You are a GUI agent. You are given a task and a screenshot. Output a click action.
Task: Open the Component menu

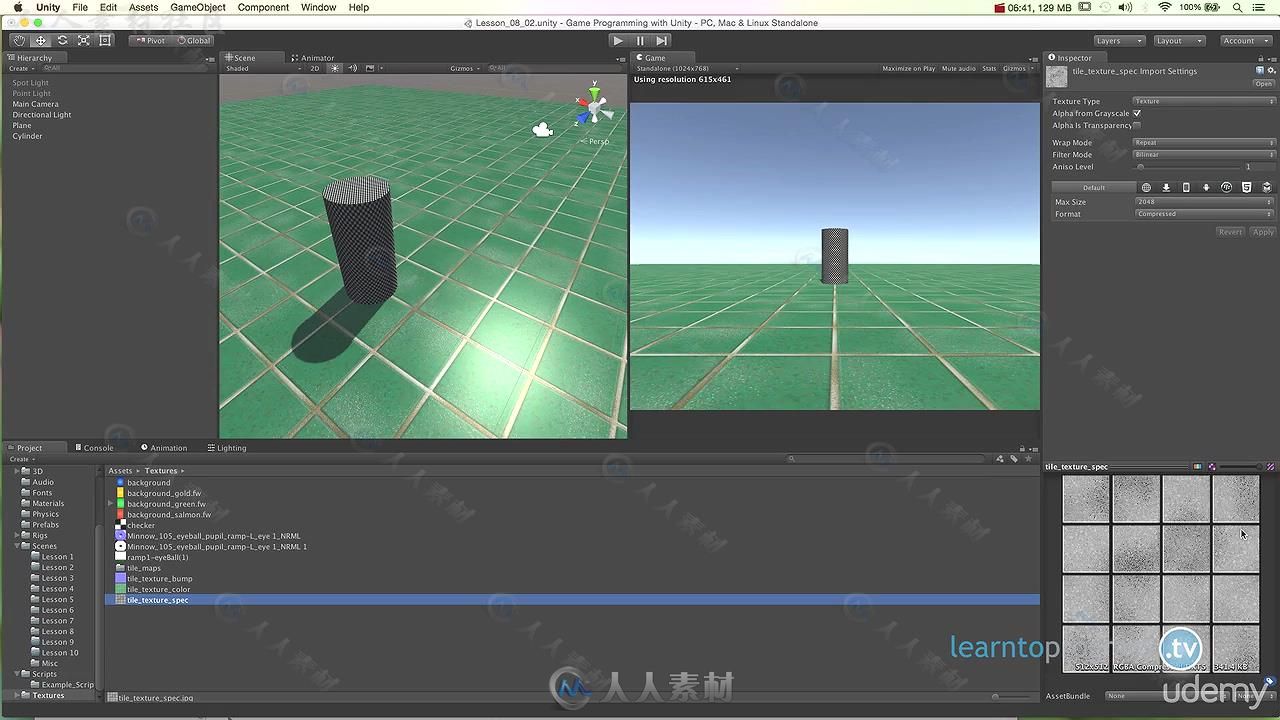coord(263,7)
